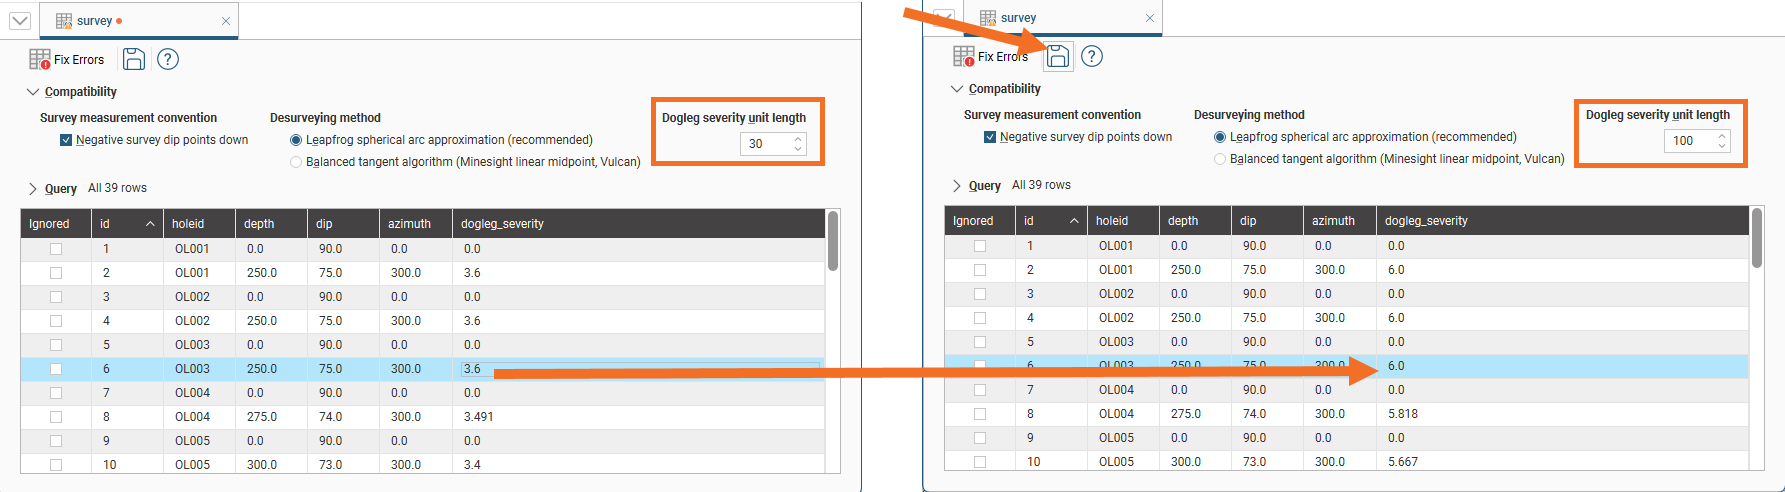Click Fix Errors icon in left panel

pos(40,60)
